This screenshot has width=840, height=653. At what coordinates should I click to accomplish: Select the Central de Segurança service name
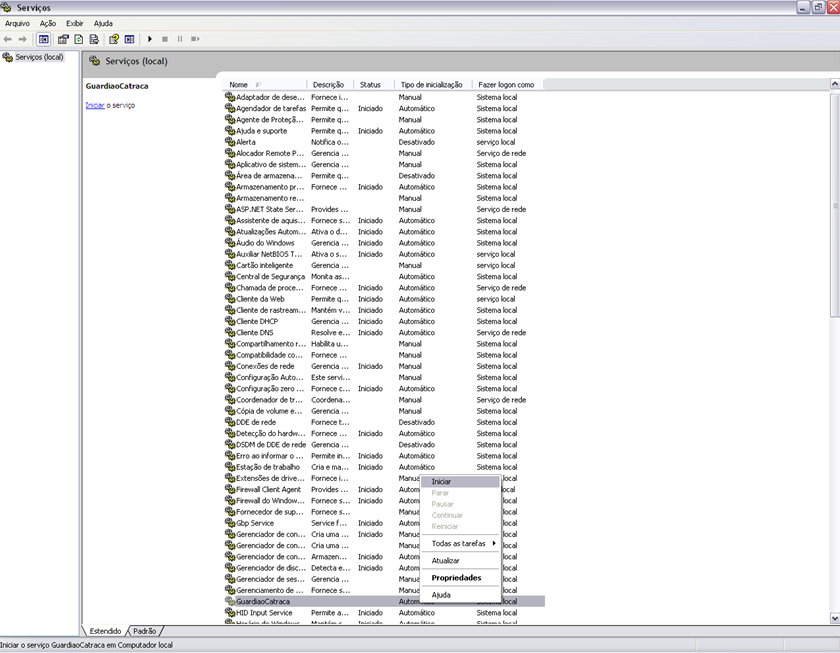(271, 276)
